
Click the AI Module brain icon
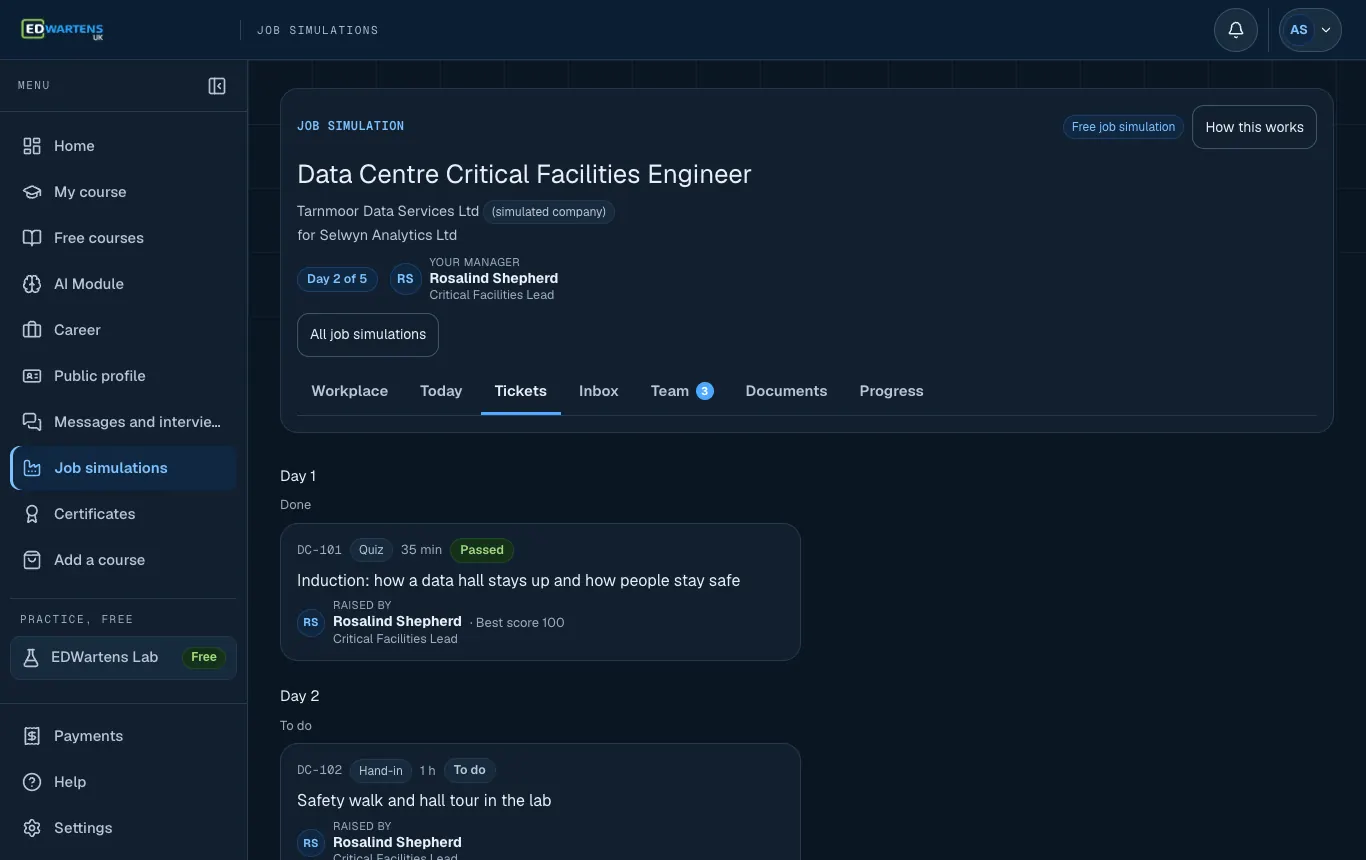coord(32,284)
